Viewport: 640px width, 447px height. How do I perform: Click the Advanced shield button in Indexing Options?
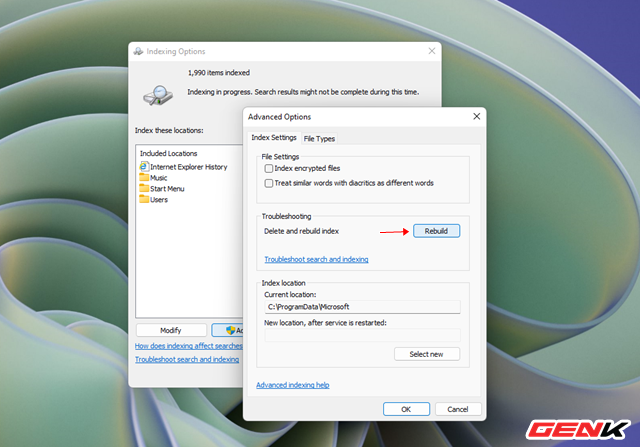pos(228,330)
